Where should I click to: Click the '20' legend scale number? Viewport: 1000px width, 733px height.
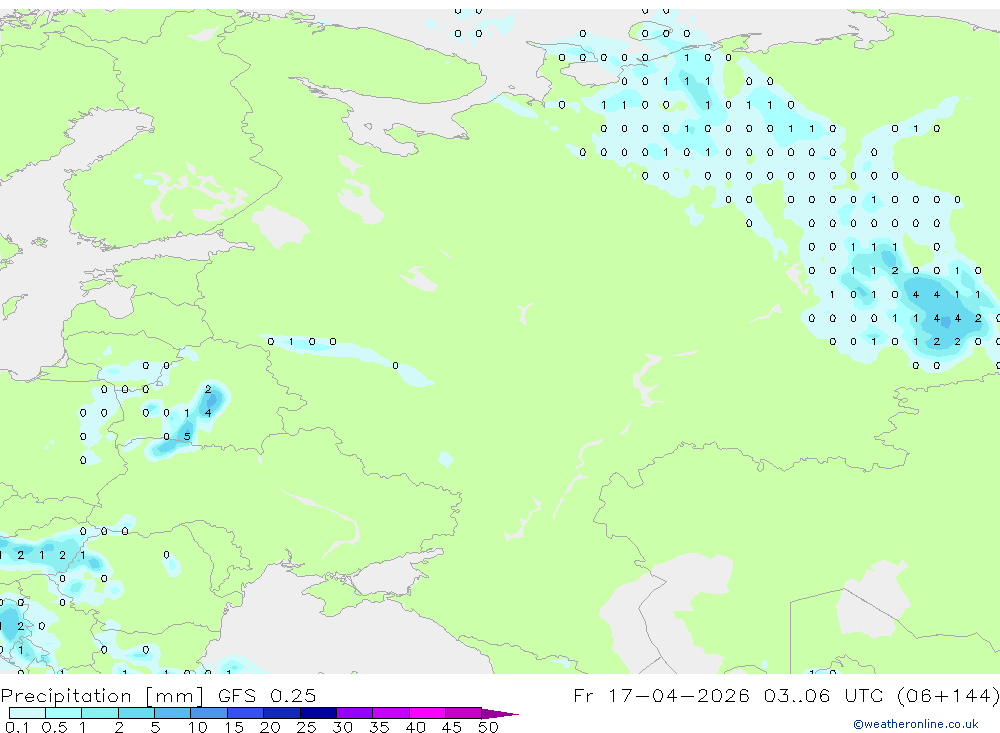270,727
